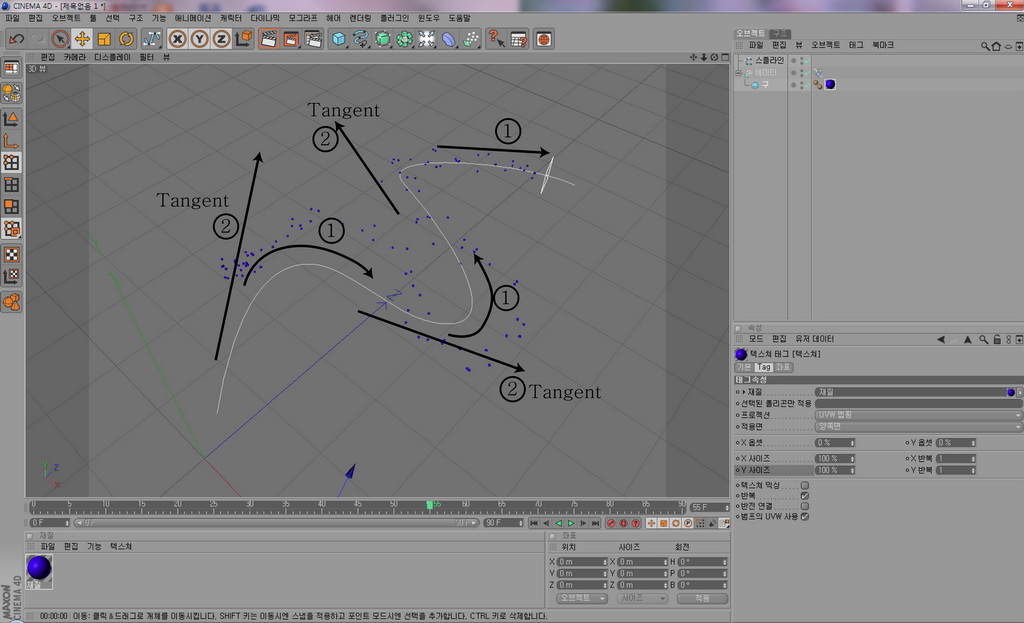This screenshot has width=1024, height=623.
Task: Open render settings clapperboard icon
Action: click(313, 39)
